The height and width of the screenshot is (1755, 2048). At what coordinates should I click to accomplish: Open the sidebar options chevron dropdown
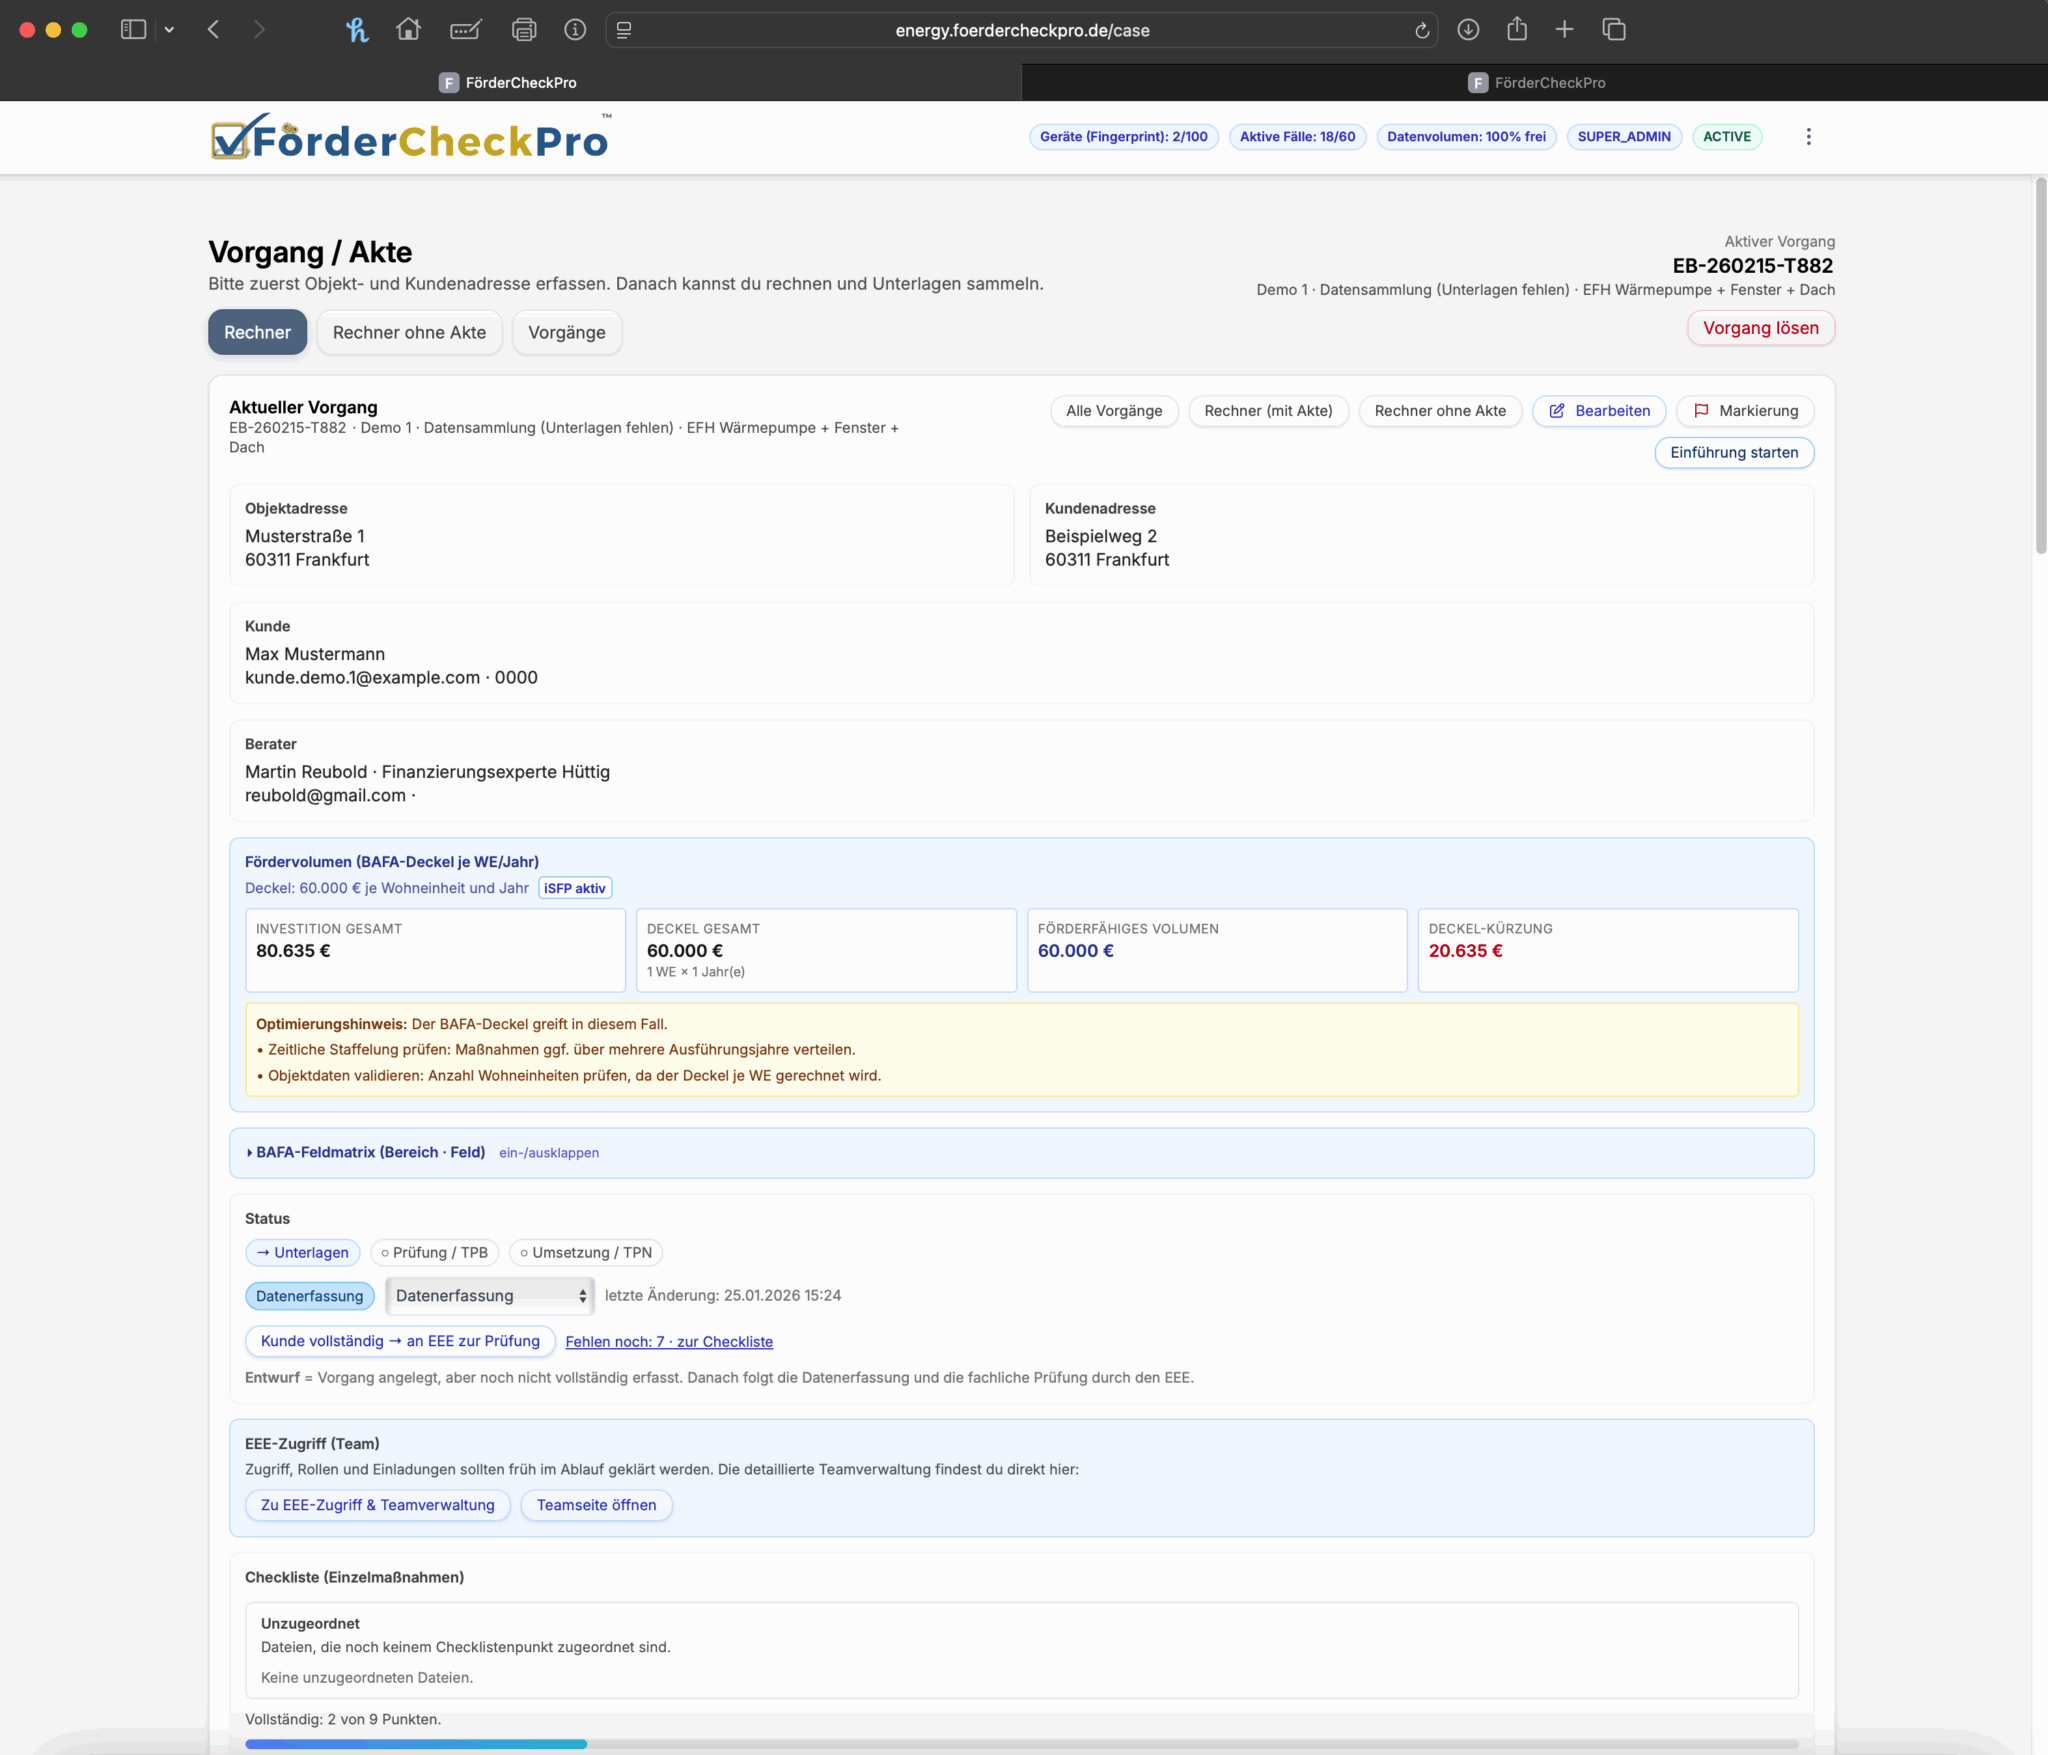click(x=169, y=30)
